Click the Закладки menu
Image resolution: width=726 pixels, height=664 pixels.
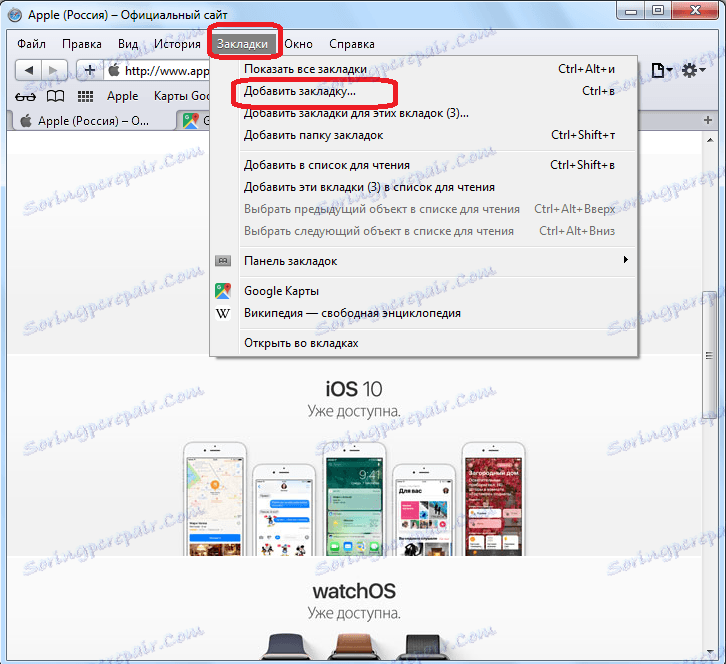(x=242, y=44)
